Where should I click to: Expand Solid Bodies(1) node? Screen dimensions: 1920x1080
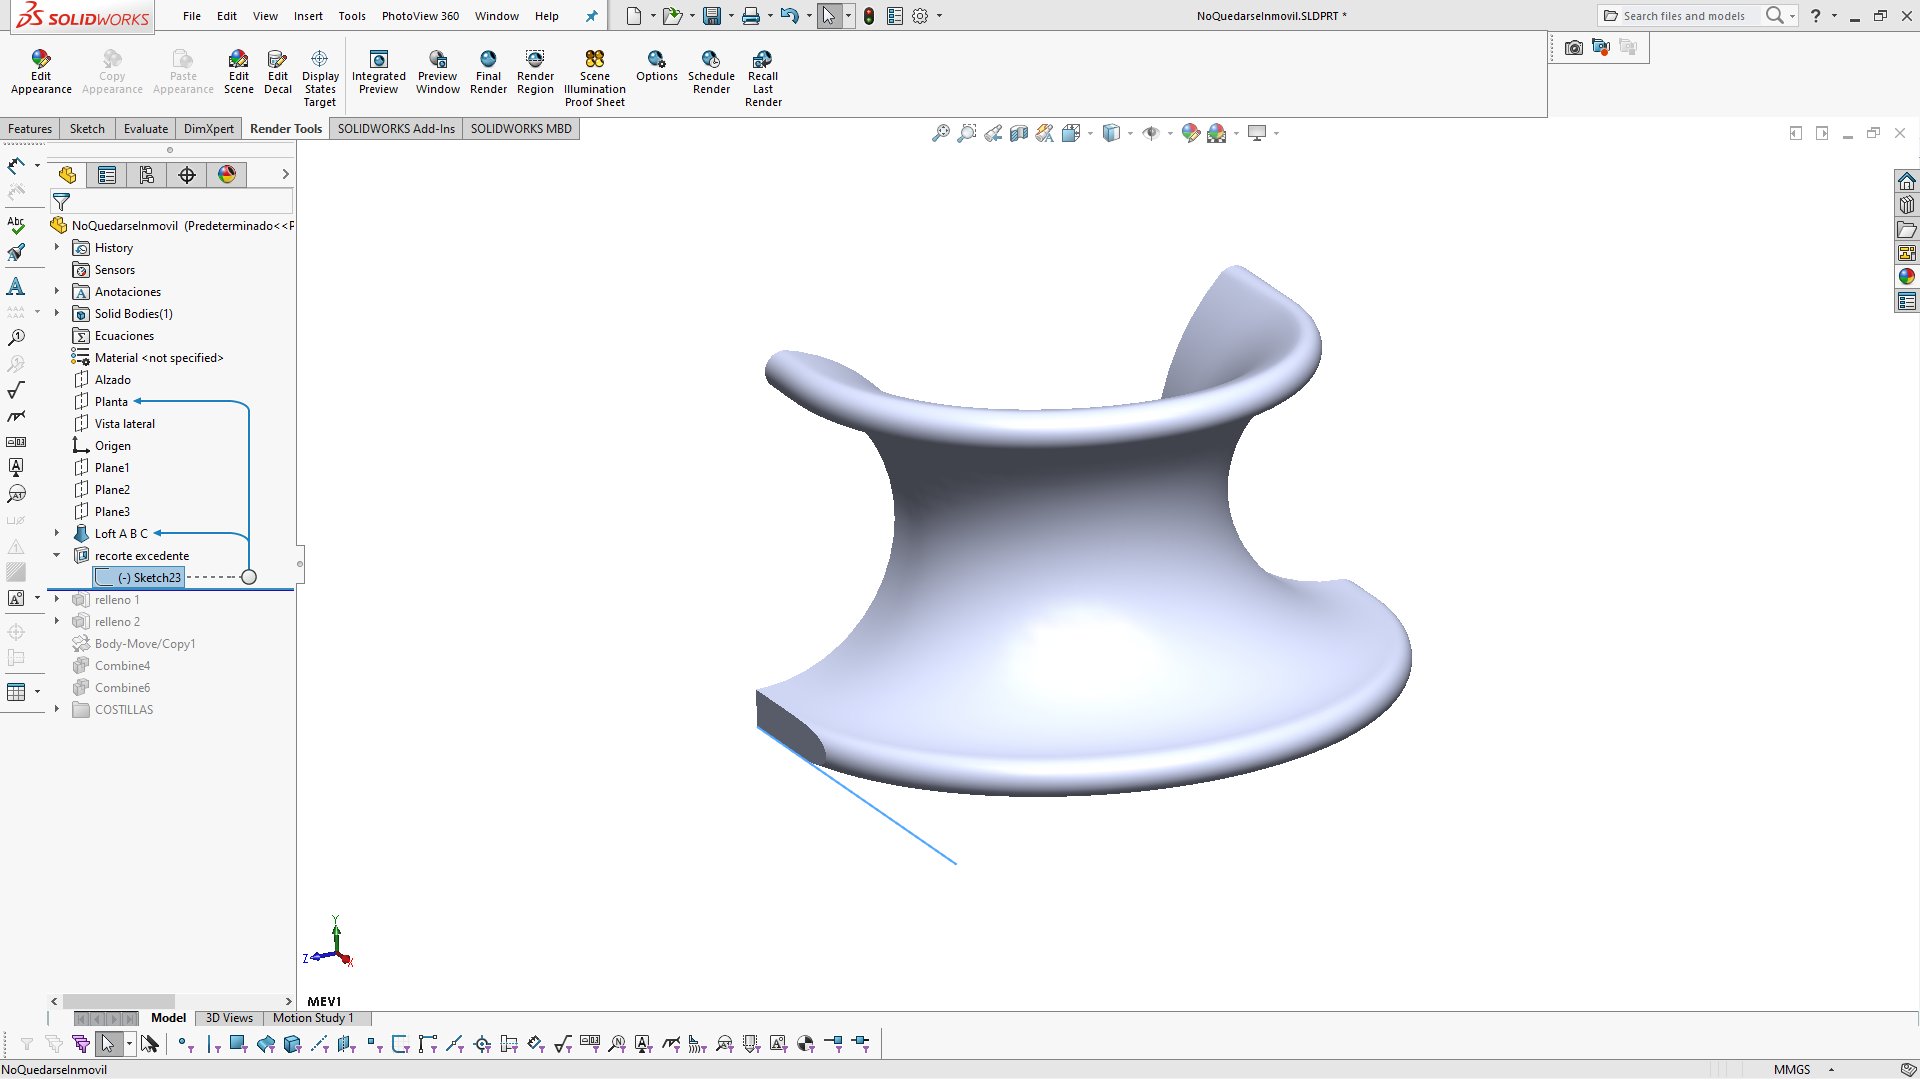(x=57, y=313)
